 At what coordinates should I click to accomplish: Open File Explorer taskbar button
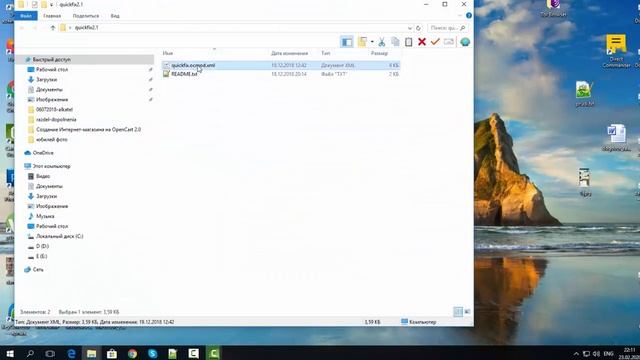(91, 353)
